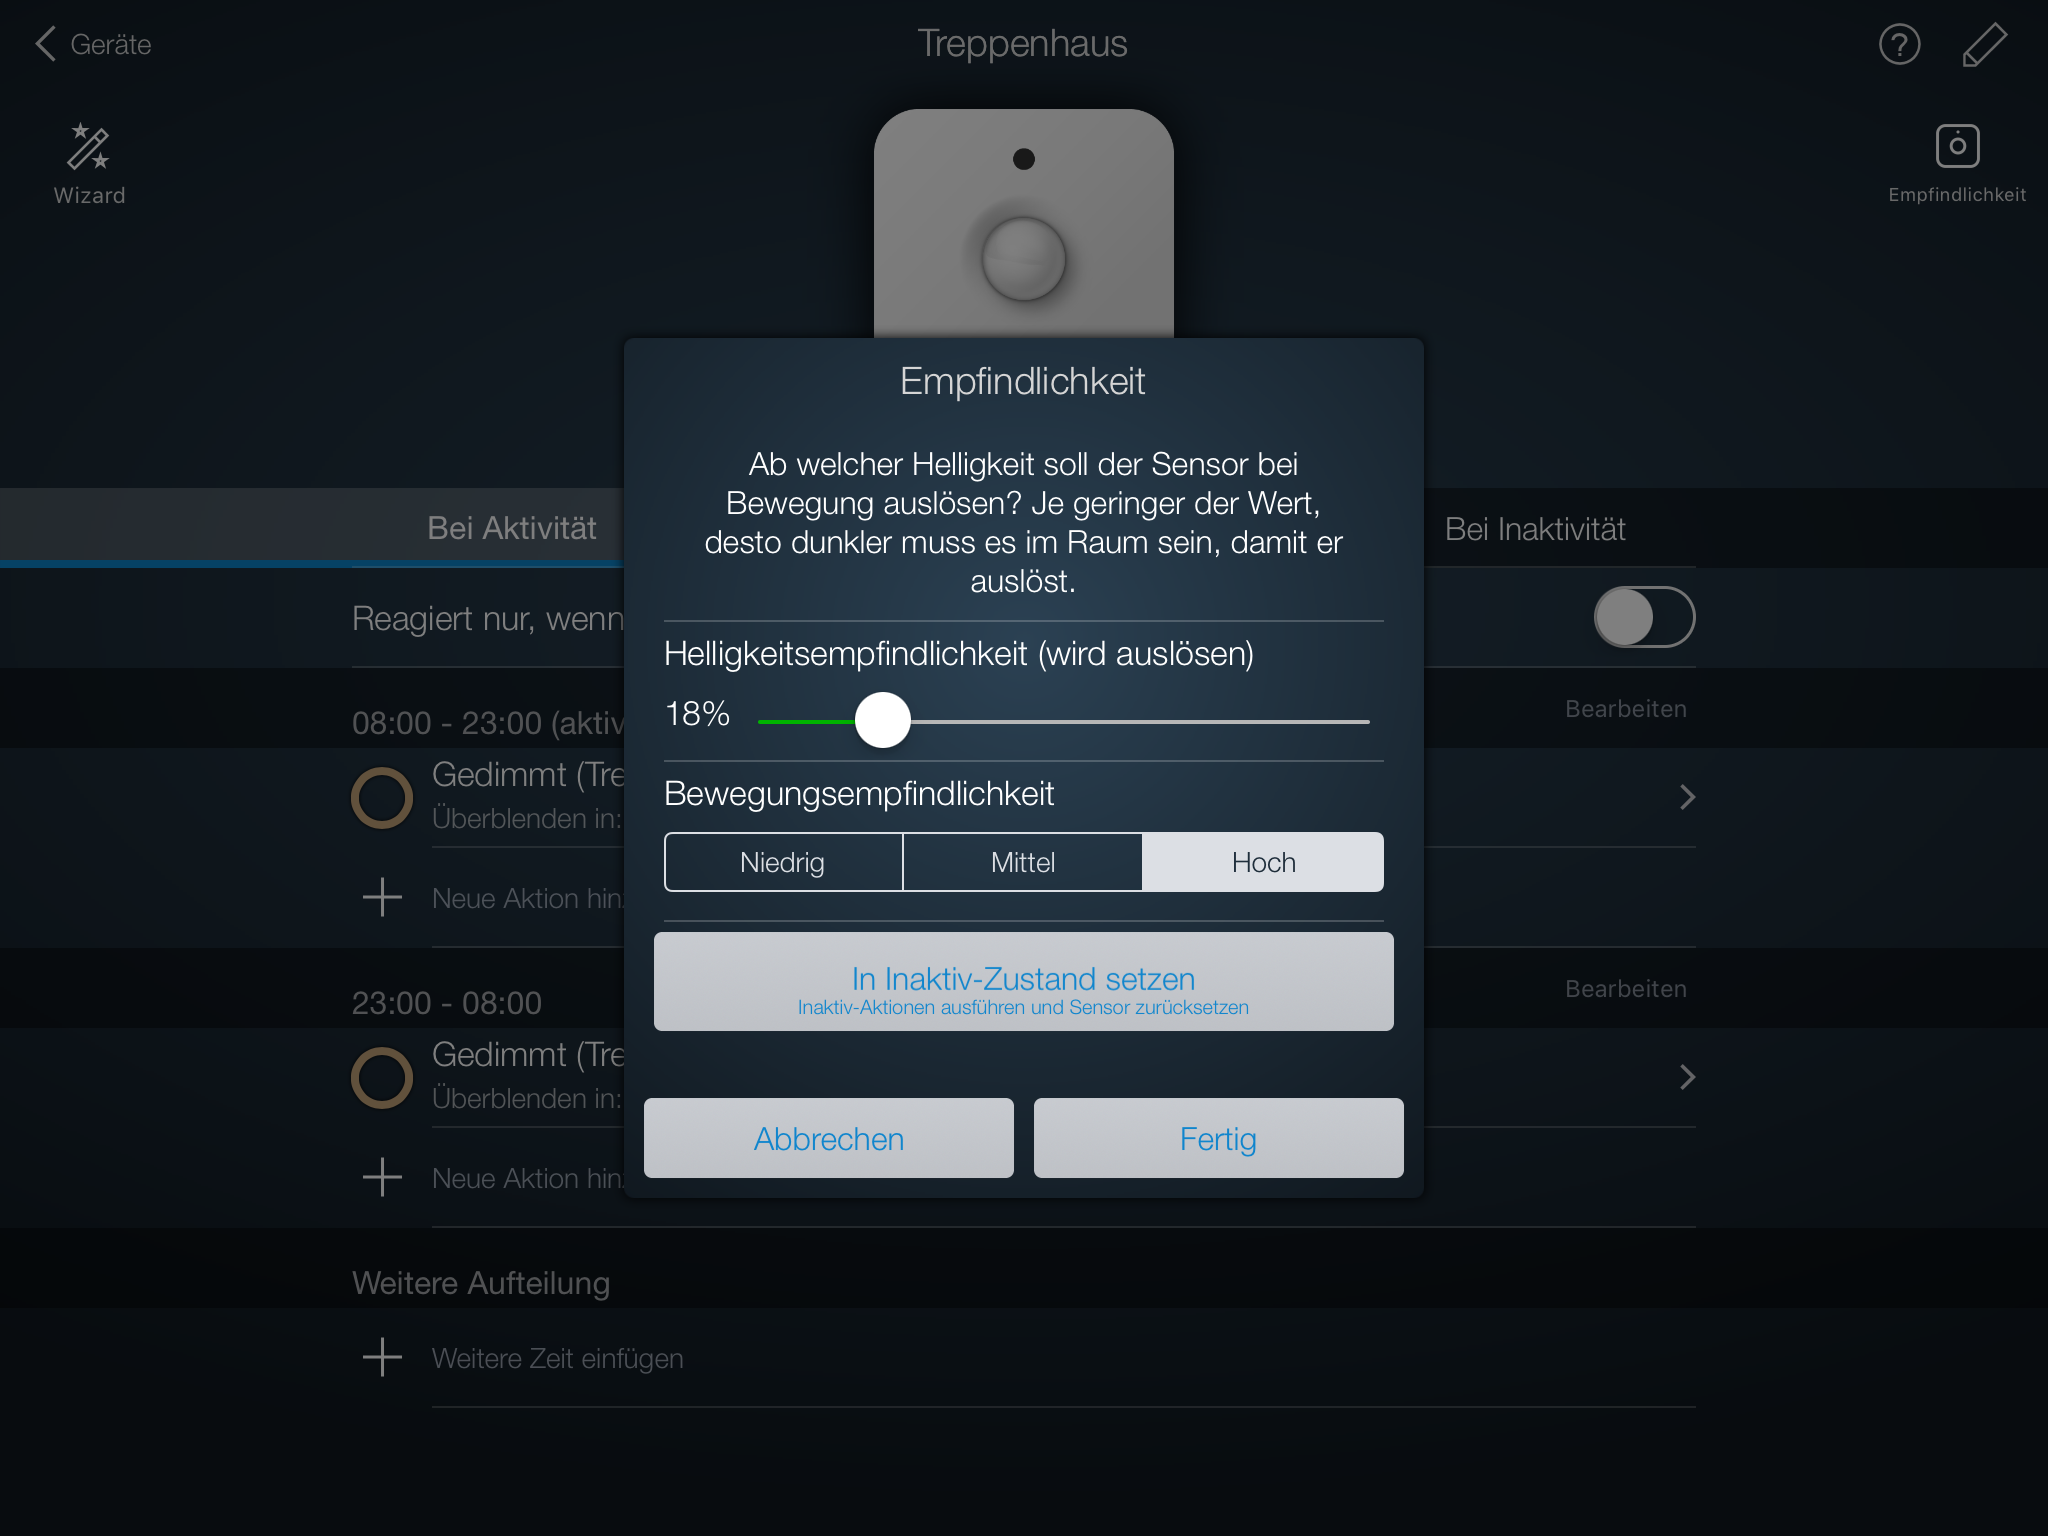Tap the plus icon under 08:00 - 23:00
The image size is (2048, 1536).
click(382, 898)
